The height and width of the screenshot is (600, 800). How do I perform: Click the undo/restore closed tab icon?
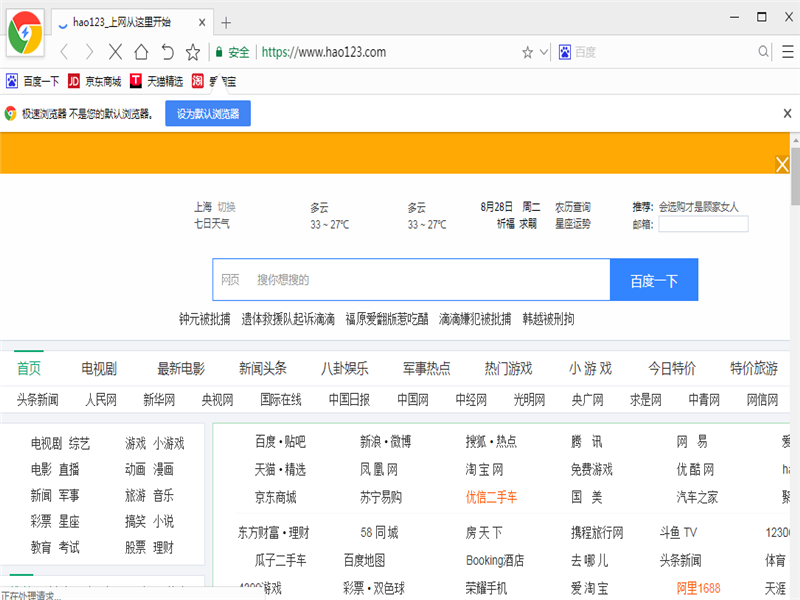point(167,52)
